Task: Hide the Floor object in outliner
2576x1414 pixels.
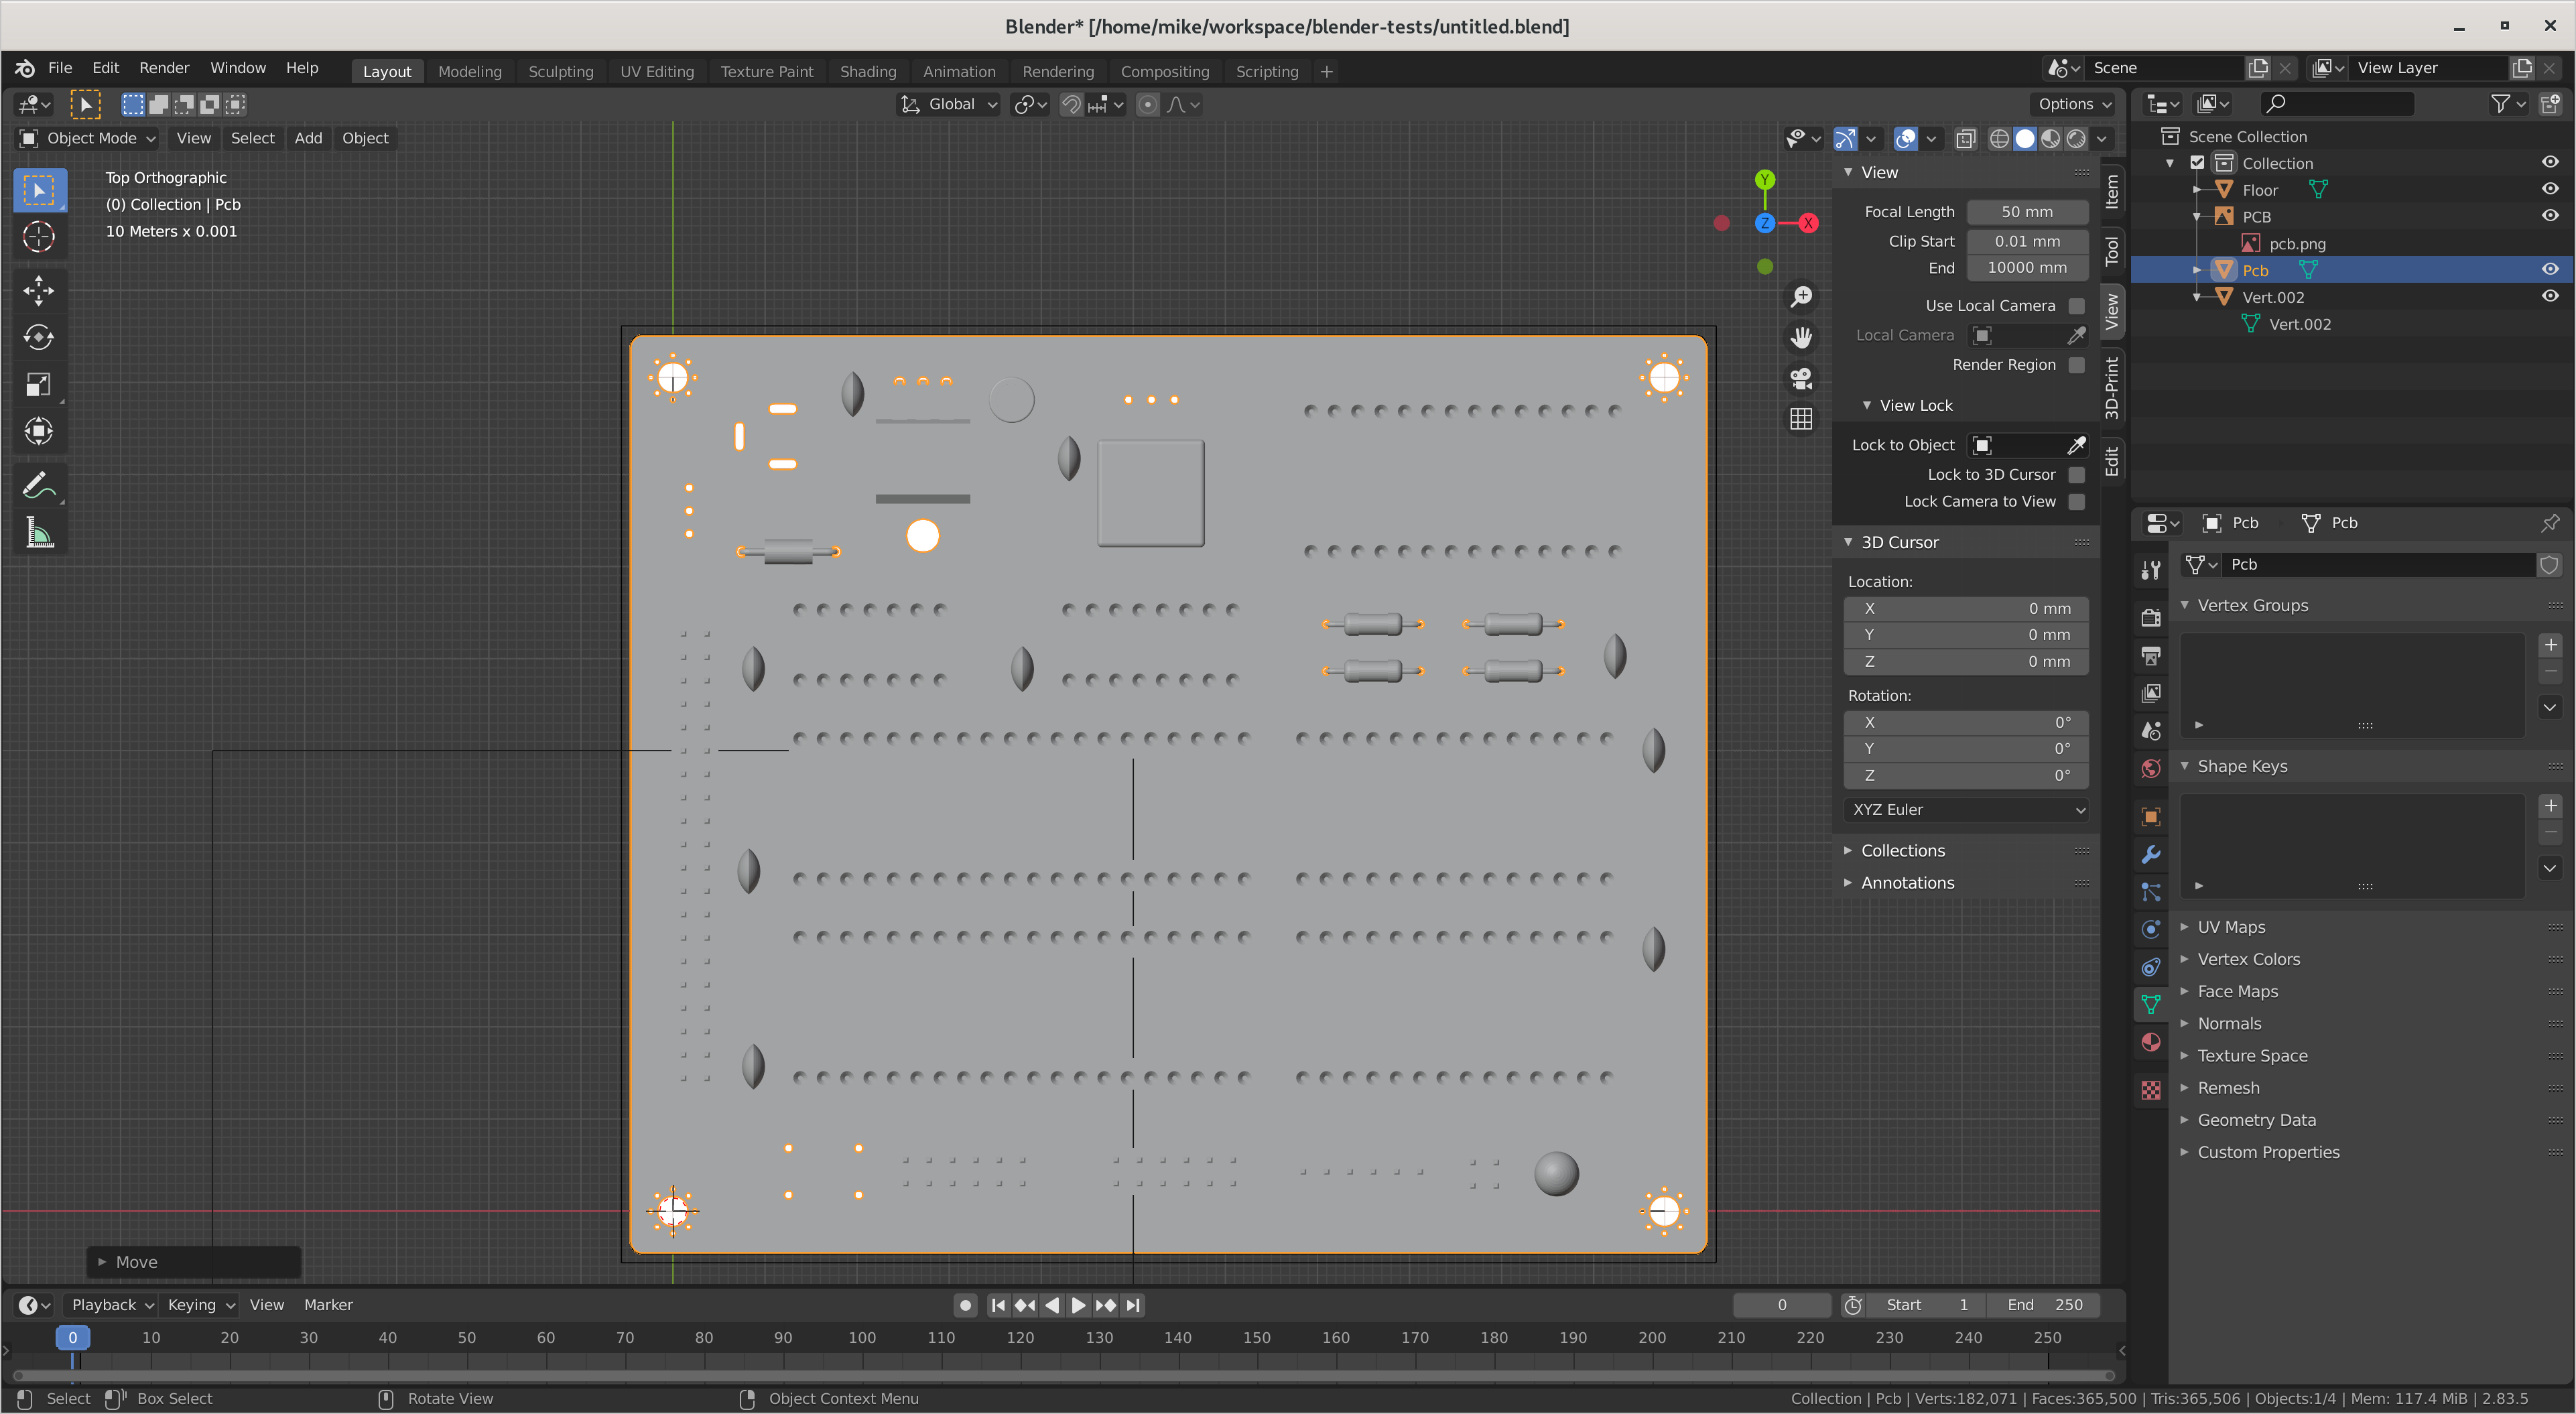Action: point(2550,189)
